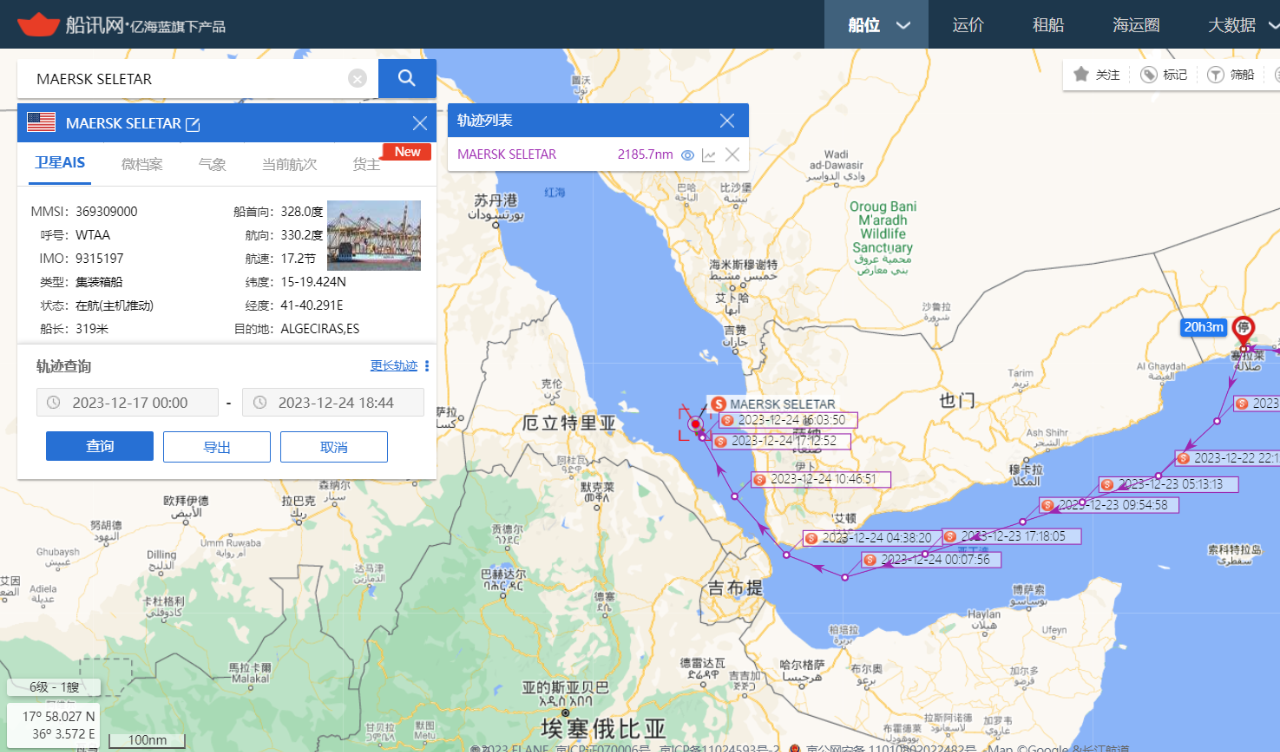Open the three-dot options next to 更长轨迹
1280x752 pixels.
coord(427,366)
